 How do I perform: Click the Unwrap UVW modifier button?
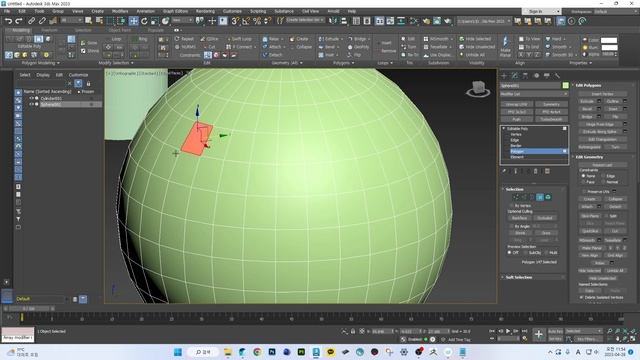coord(517,104)
